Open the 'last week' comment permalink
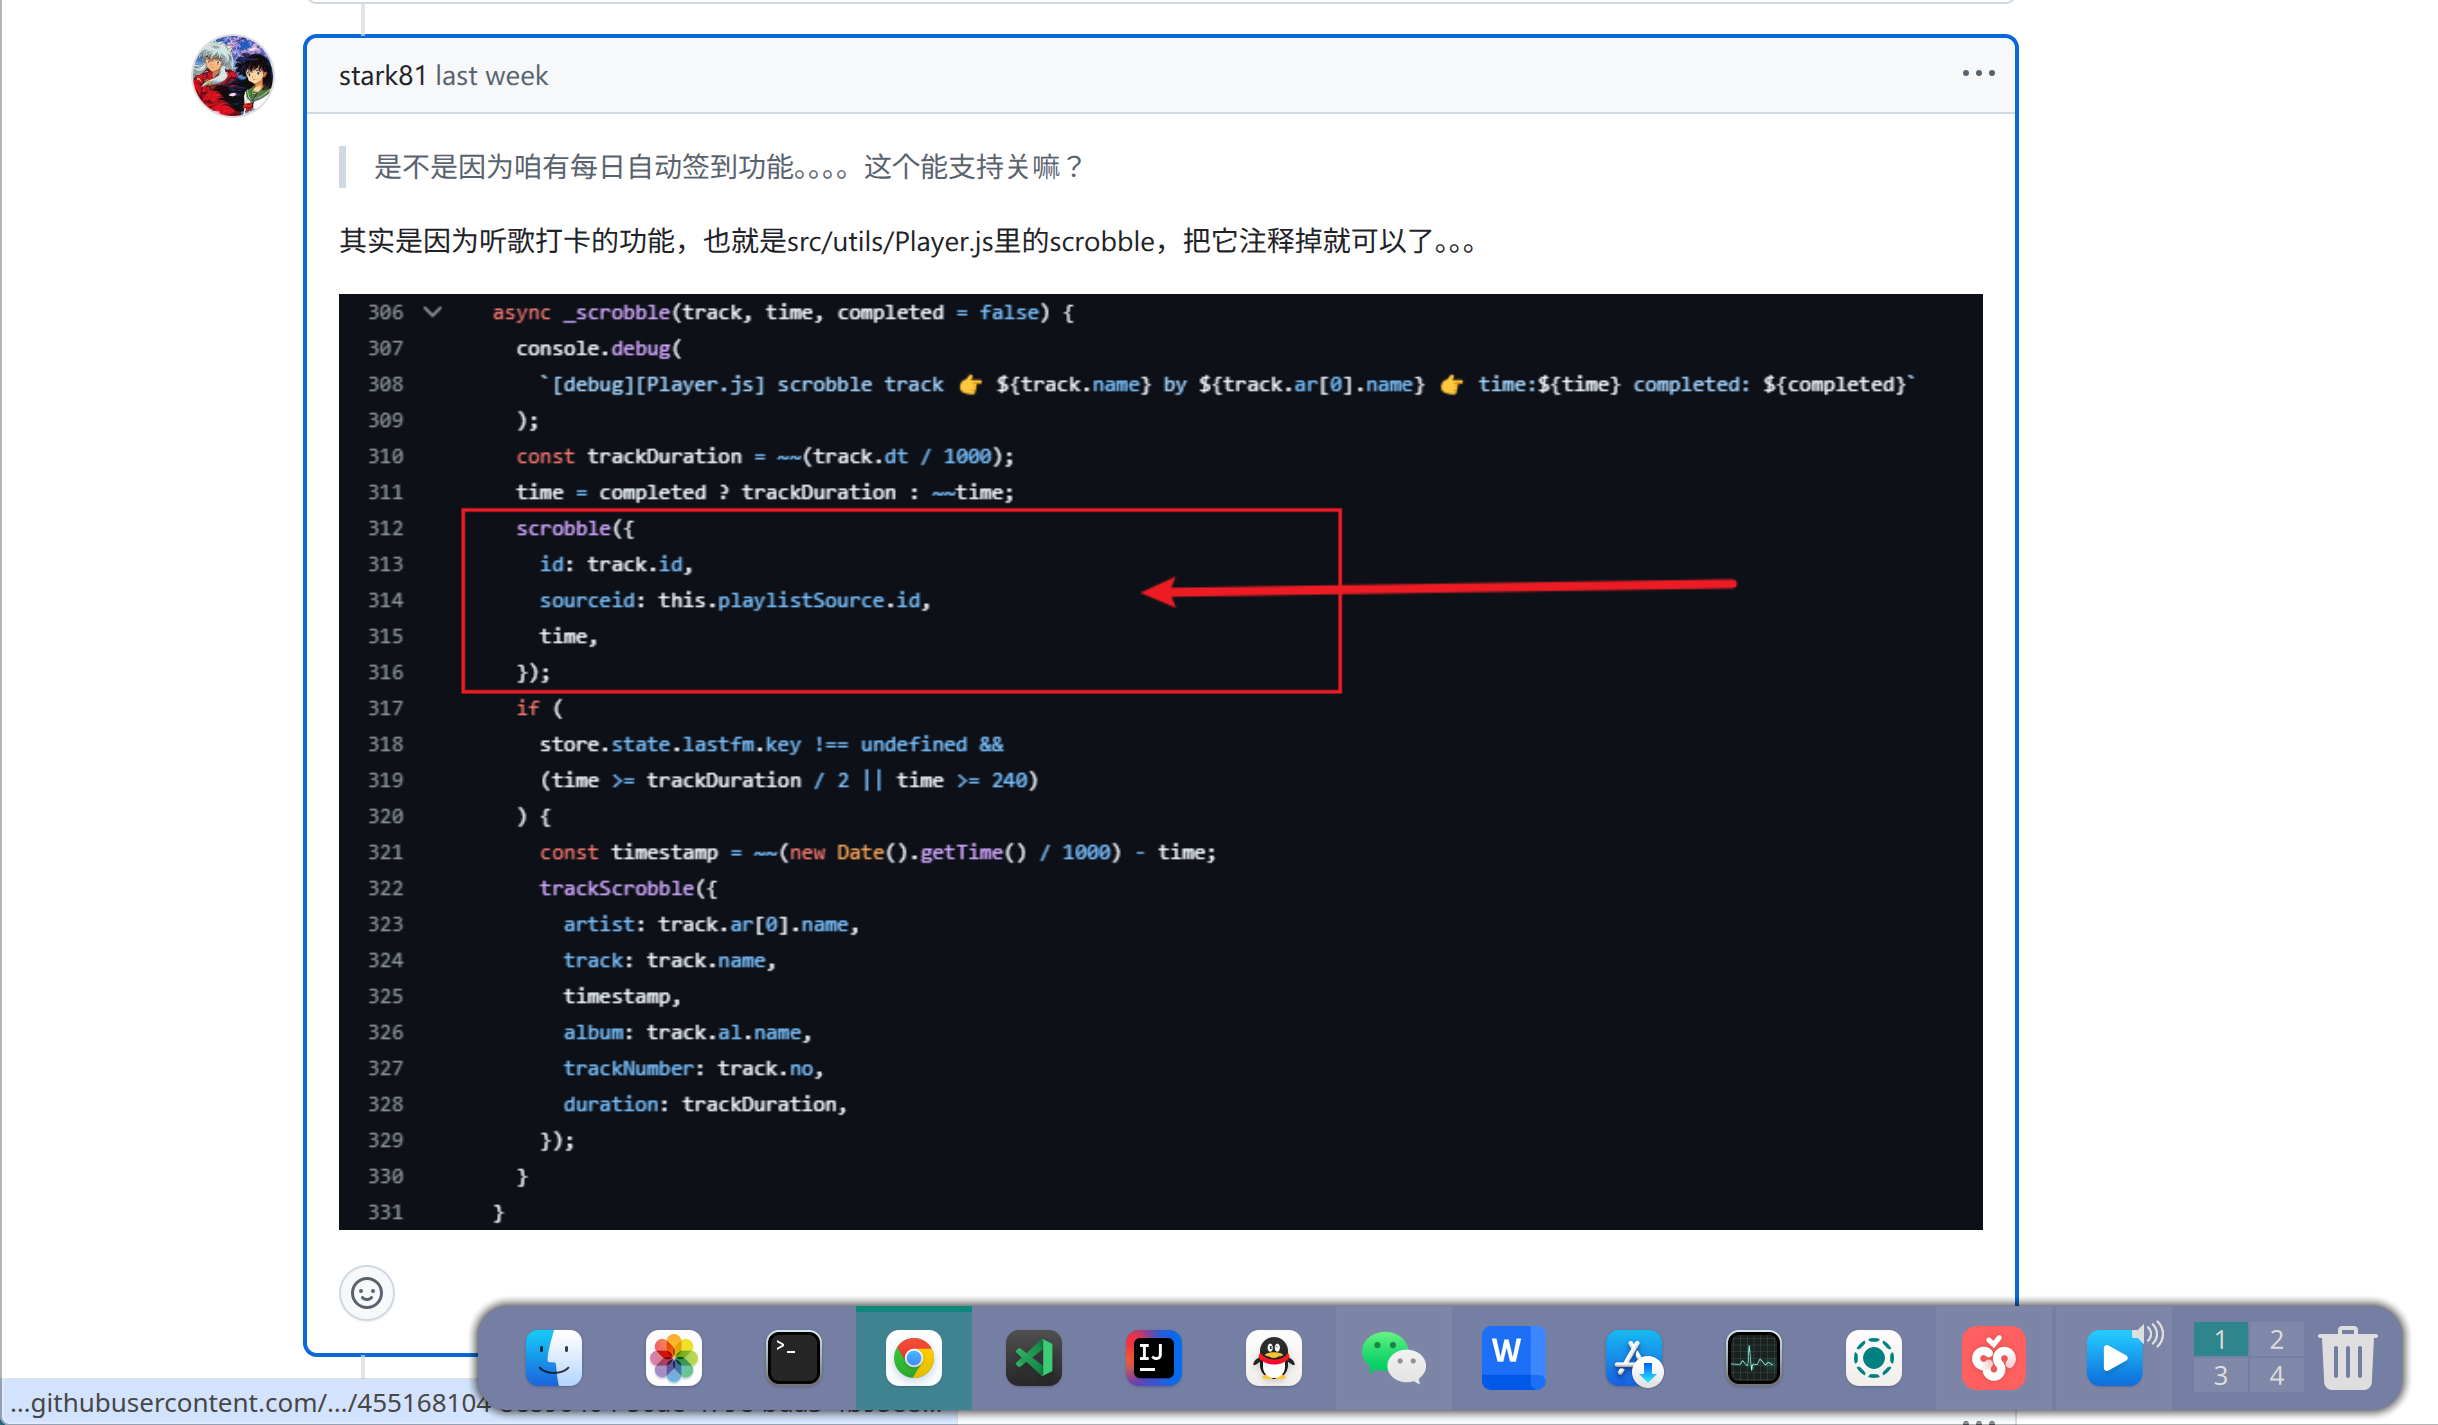Image resolution: width=2438 pixels, height=1425 pixels. [x=492, y=75]
